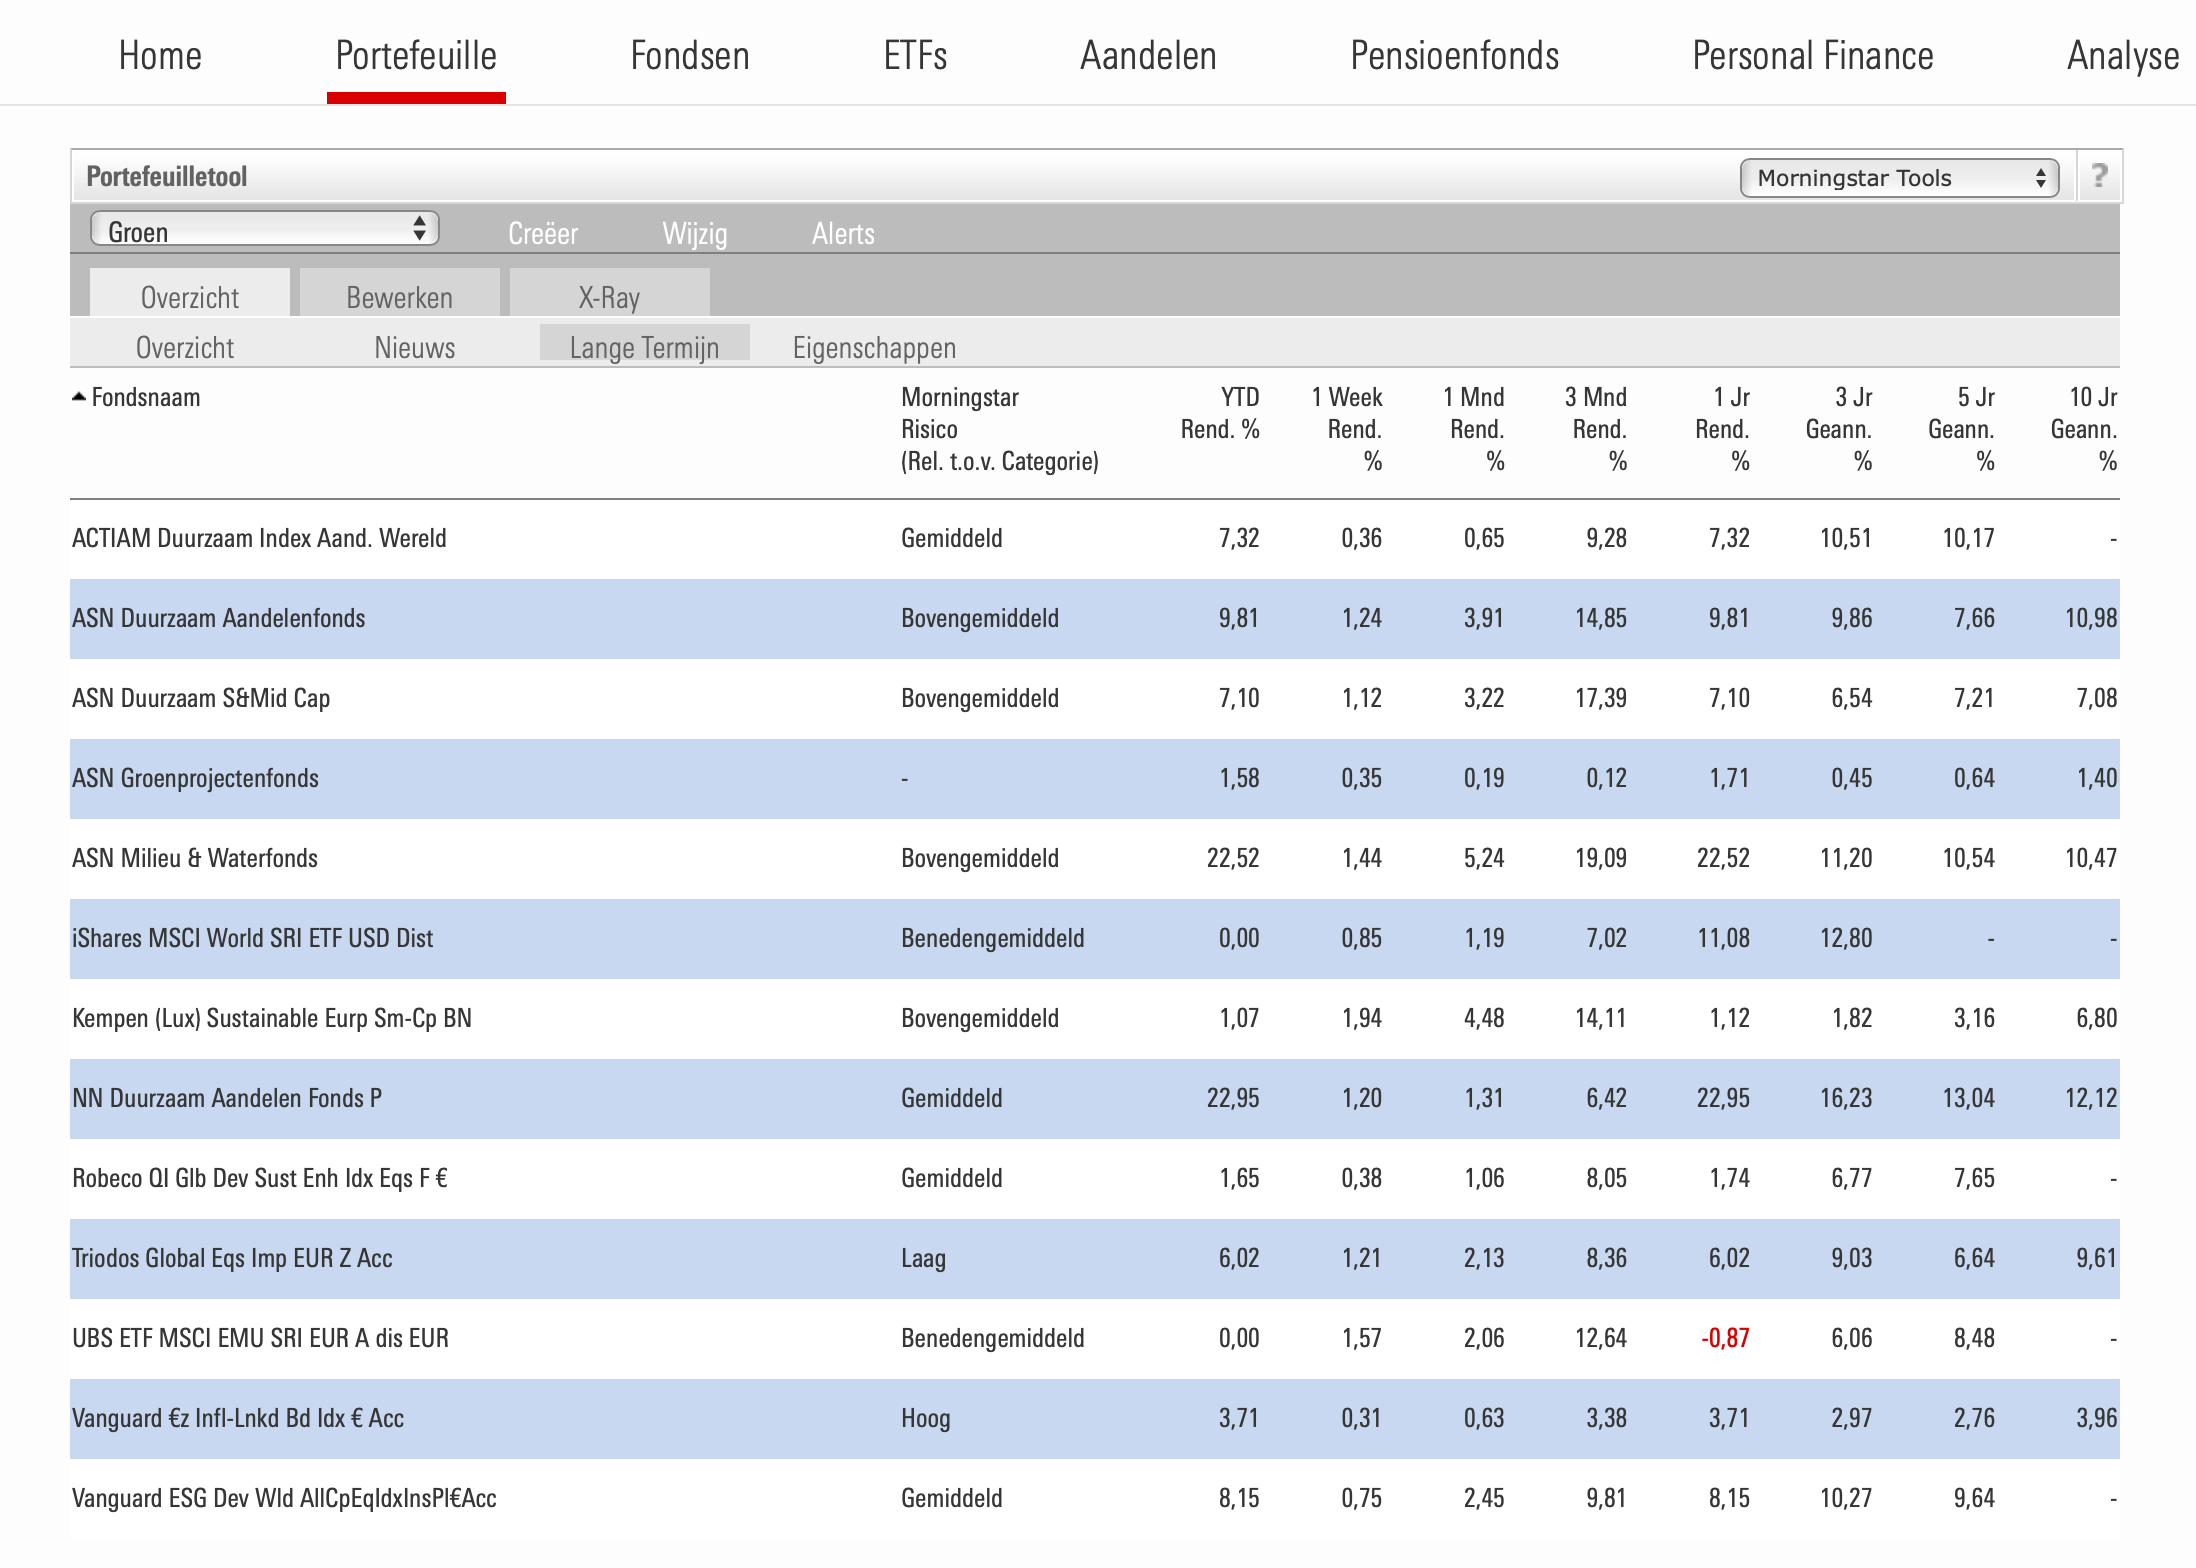Open the Pensioenfonds menu item

coord(1454,56)
